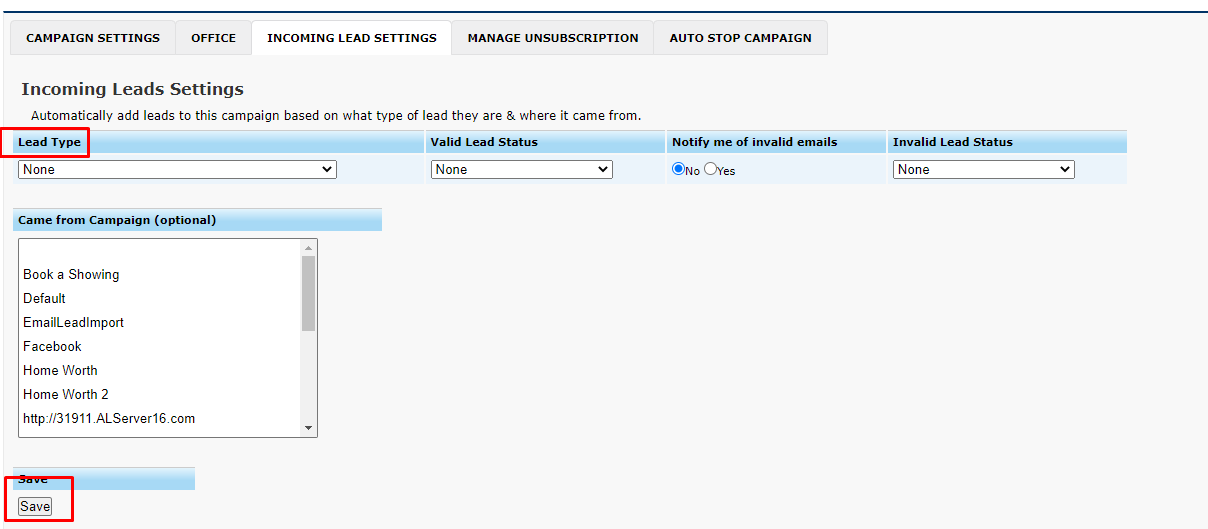The height and width of the screenshot is (529, 1208).
Task: Open the Valid Lead Status dropdown
Action: [522, 170]
